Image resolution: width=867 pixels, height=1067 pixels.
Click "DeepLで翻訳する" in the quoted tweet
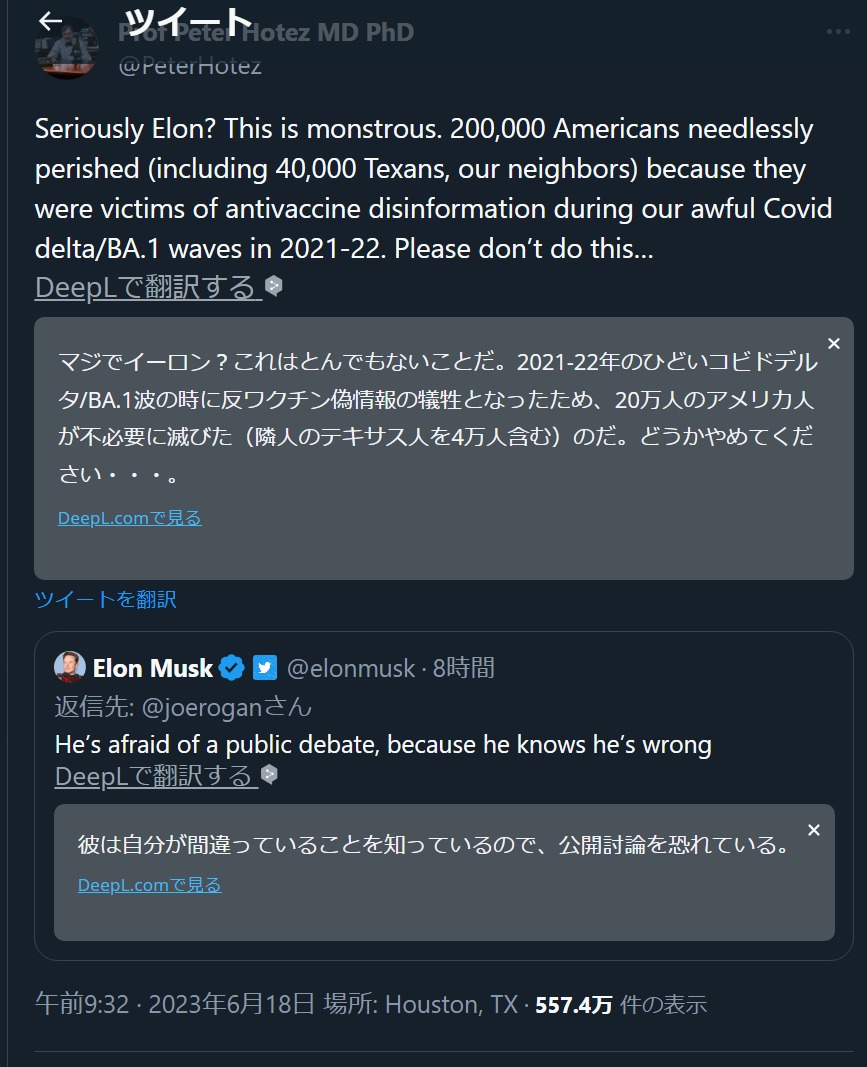point(154,775)
